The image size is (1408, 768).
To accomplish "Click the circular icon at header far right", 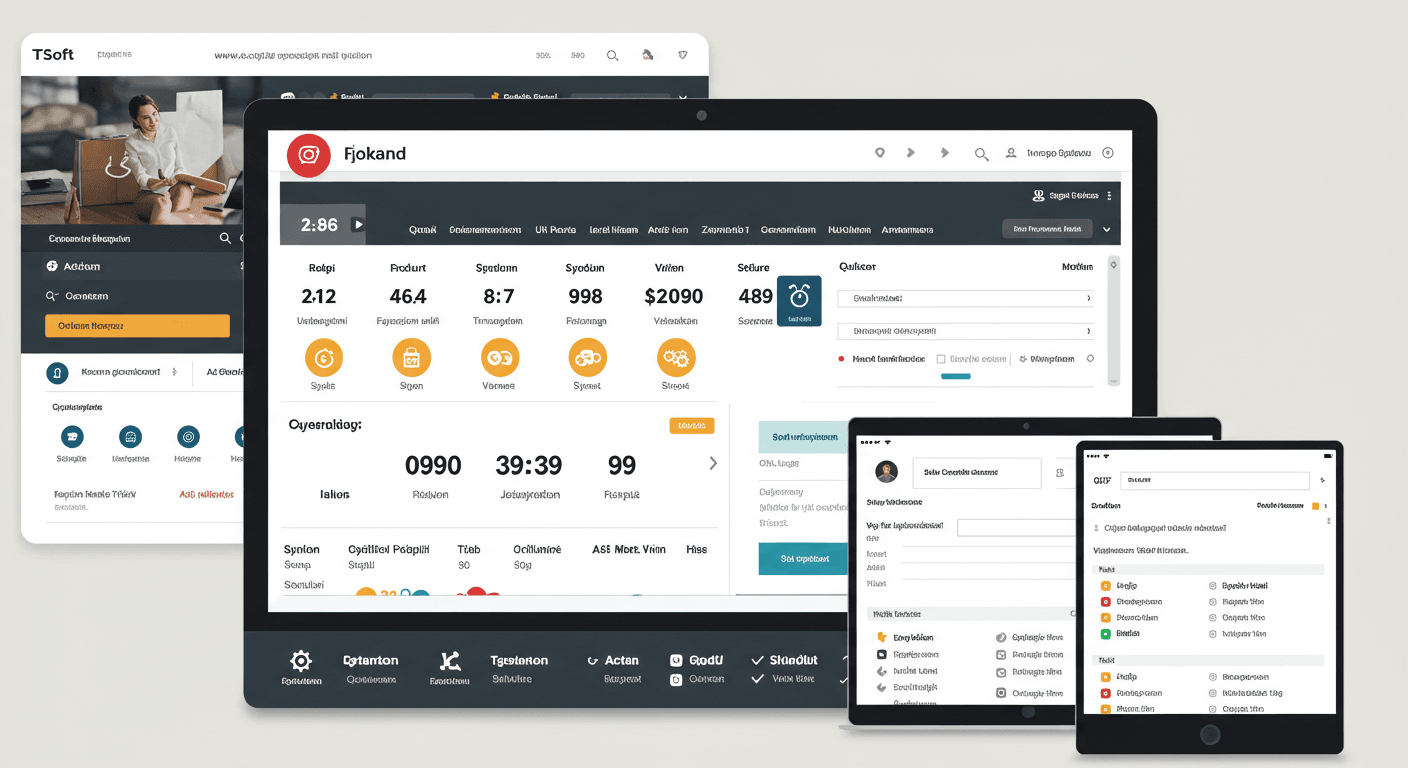I will pos(1107,153).
